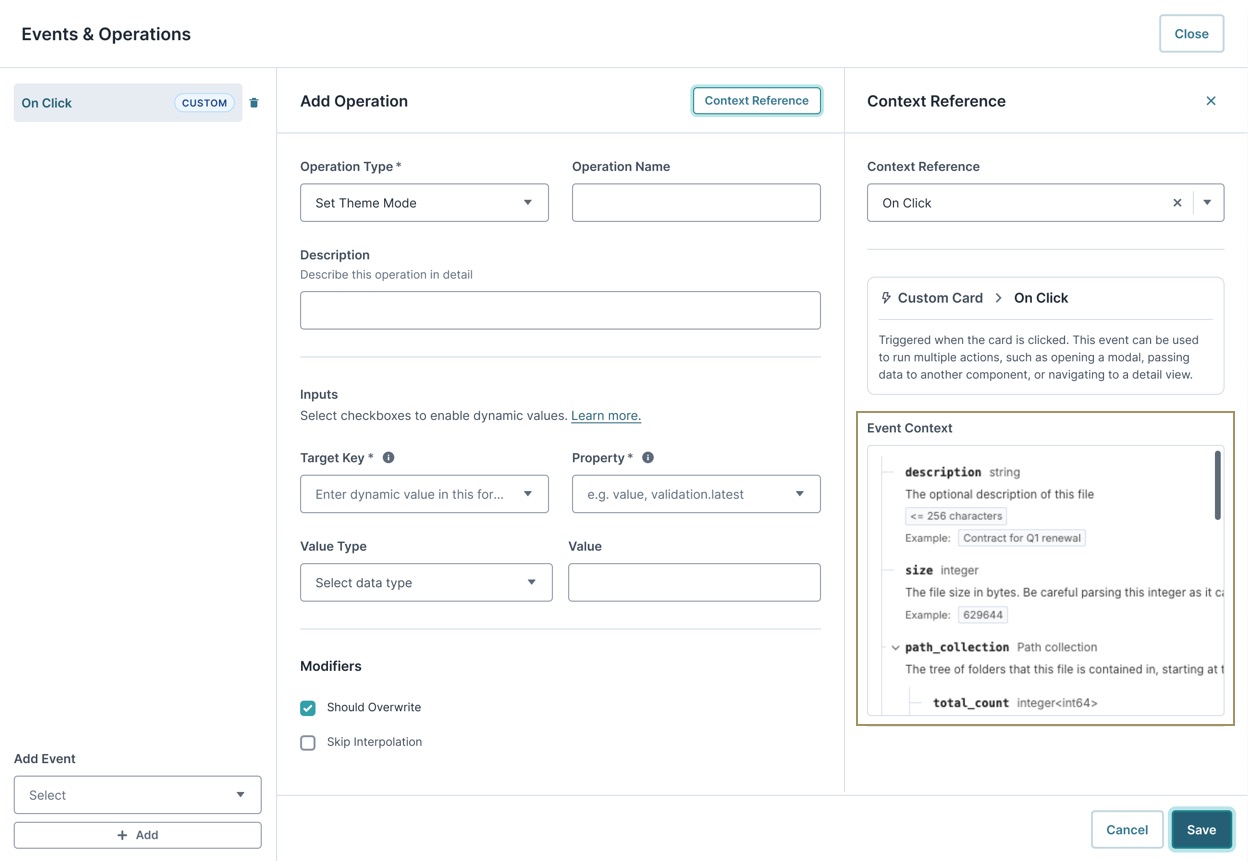The height and width of the screenshot is (861, 1248).
Task: Open the Learn more link
Action: coord(606,416)
